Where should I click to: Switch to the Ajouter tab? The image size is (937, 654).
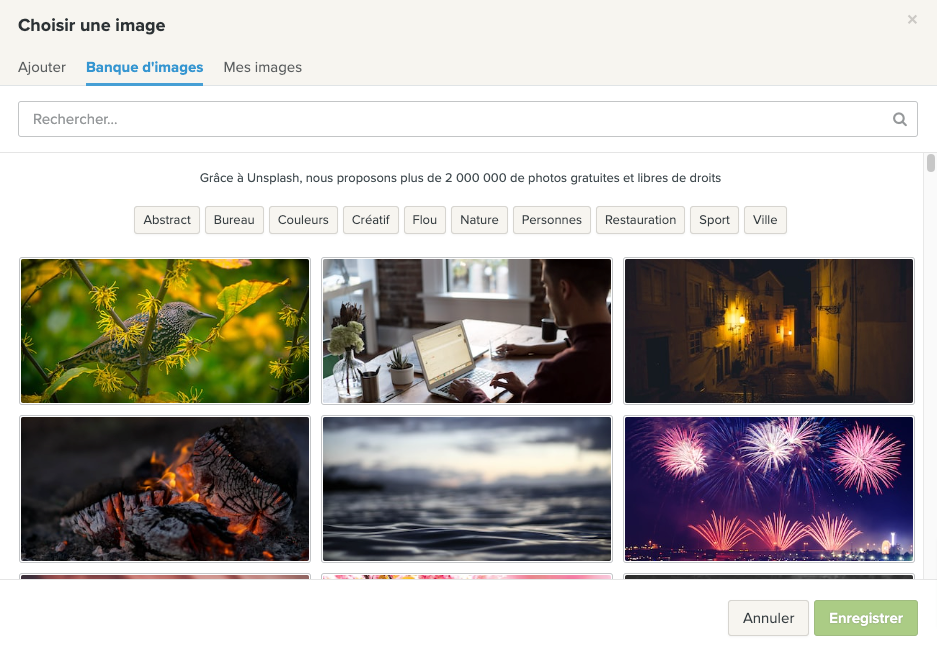(42, 67)
